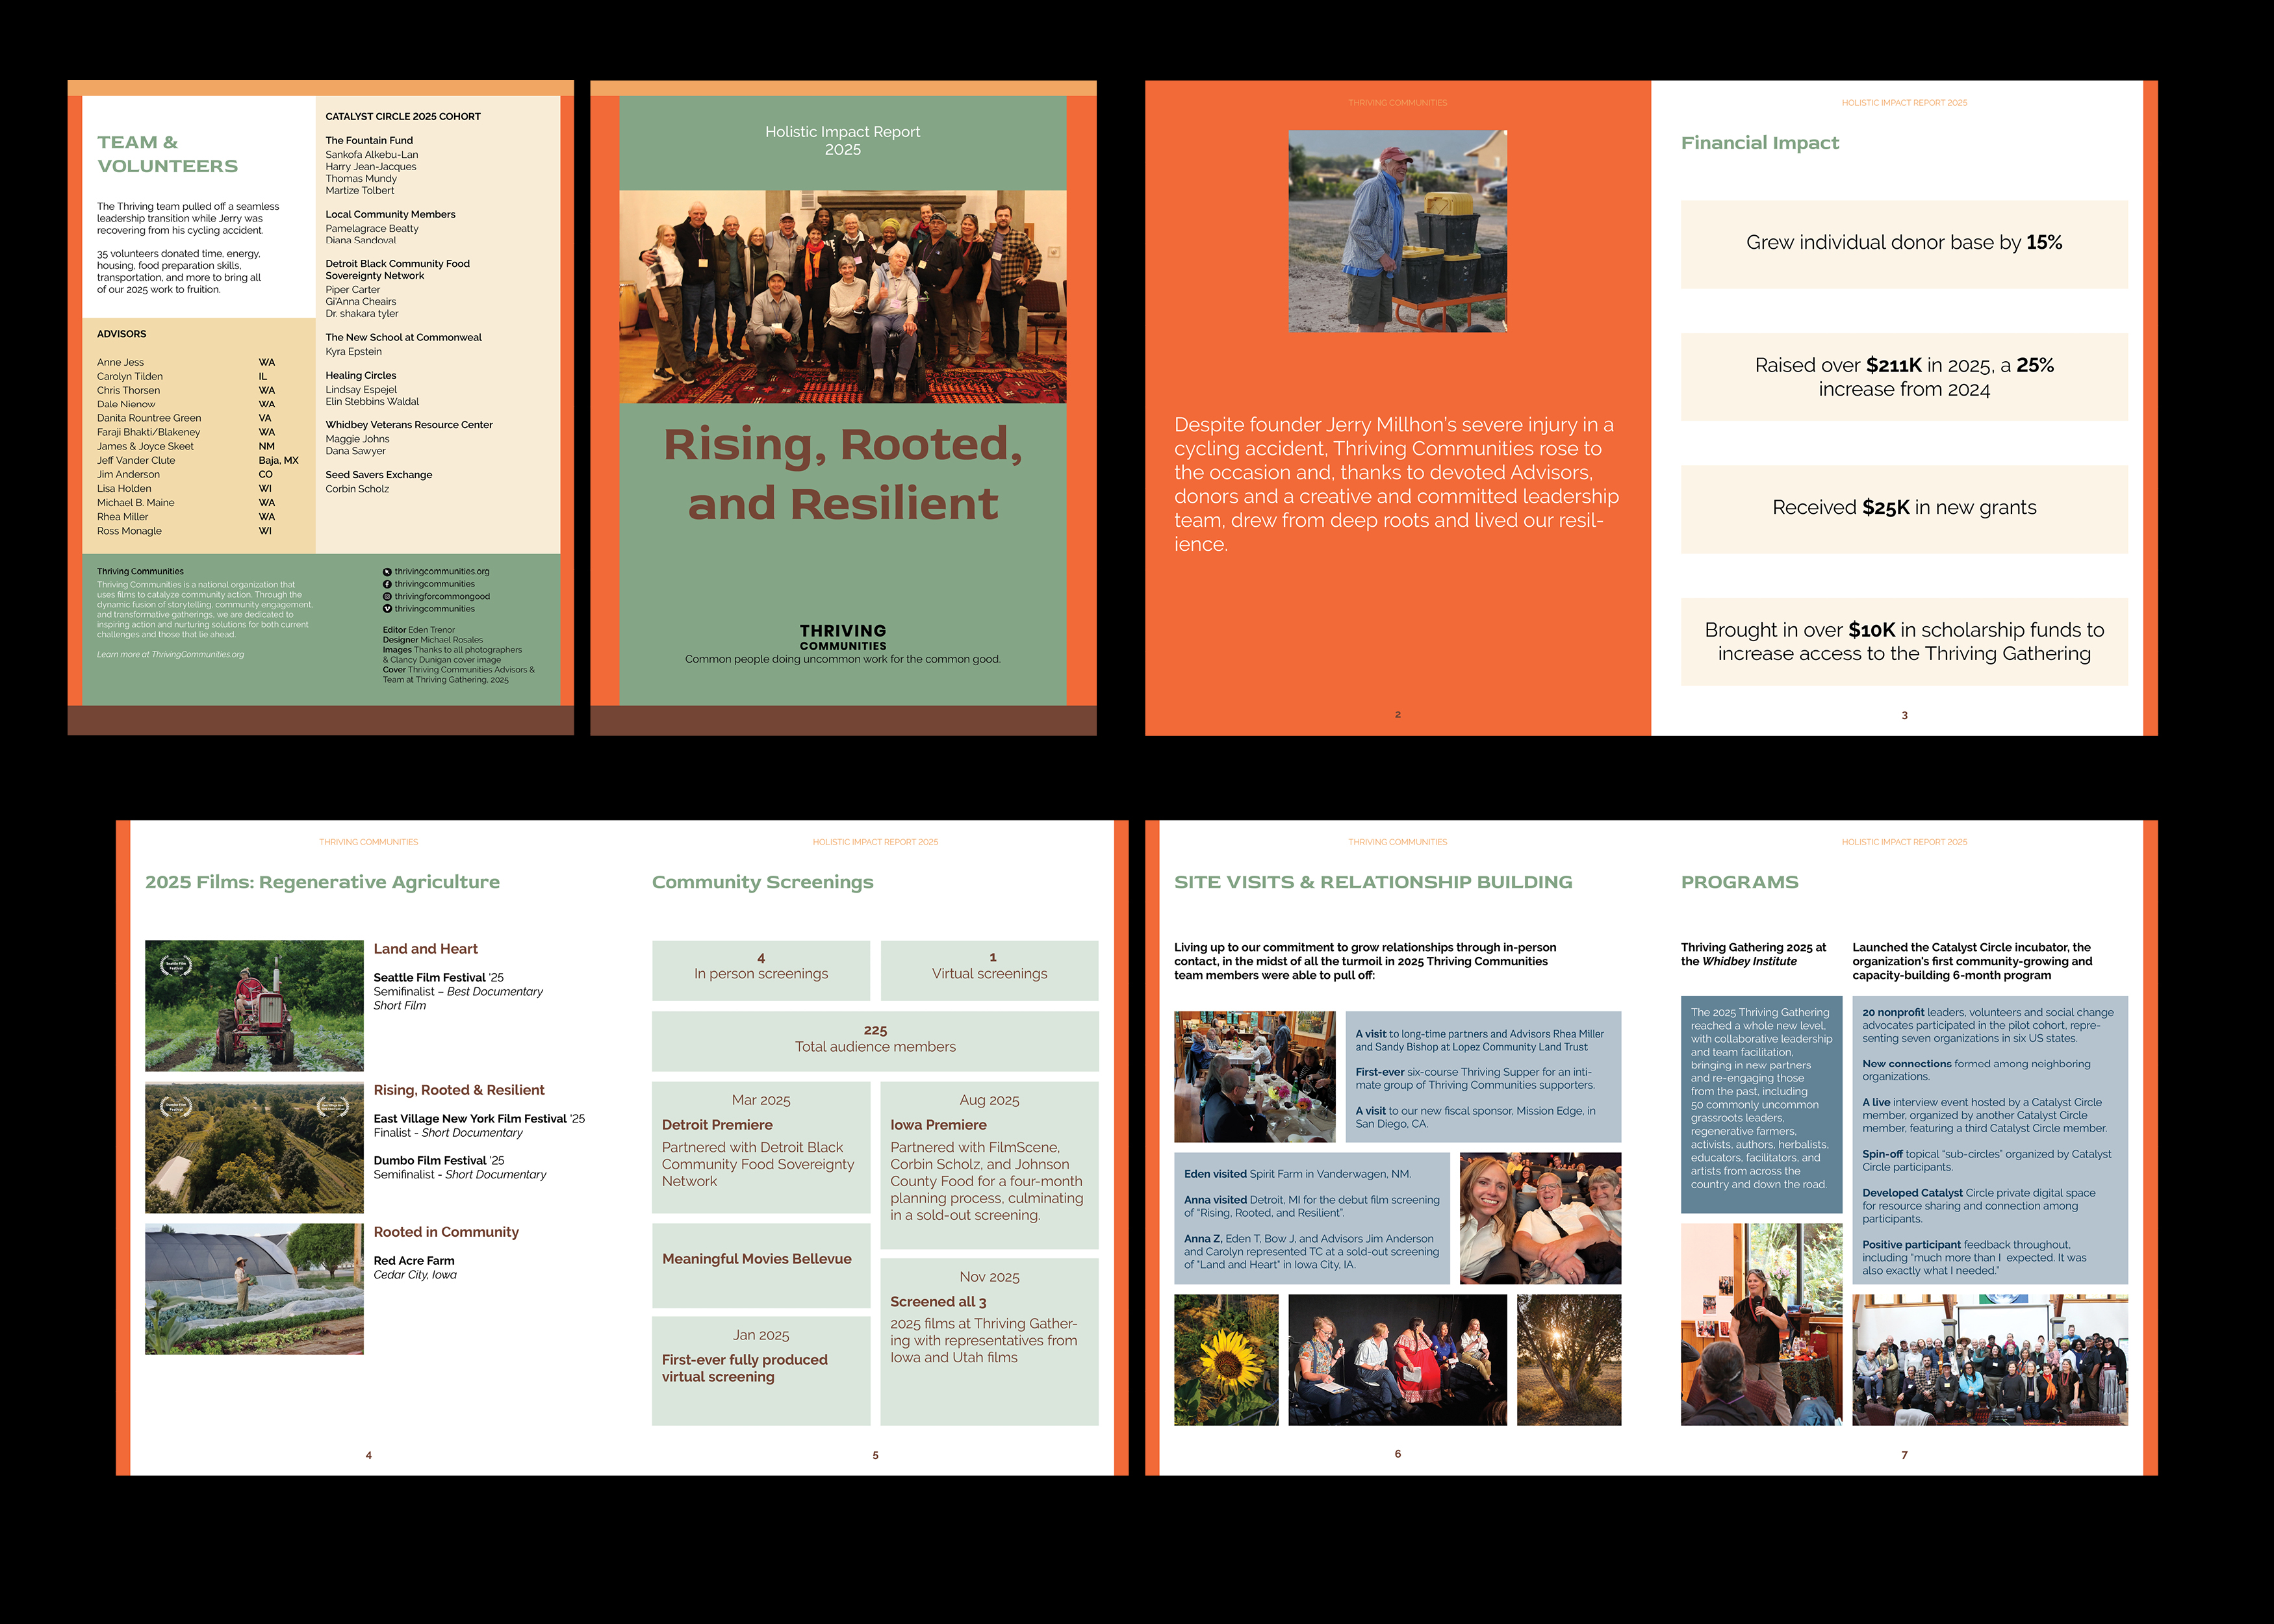Screen dimensions: 2274x1624
Task: Click the website cursor icon beside thrivingcommunities.org
Action: point(387,572)
